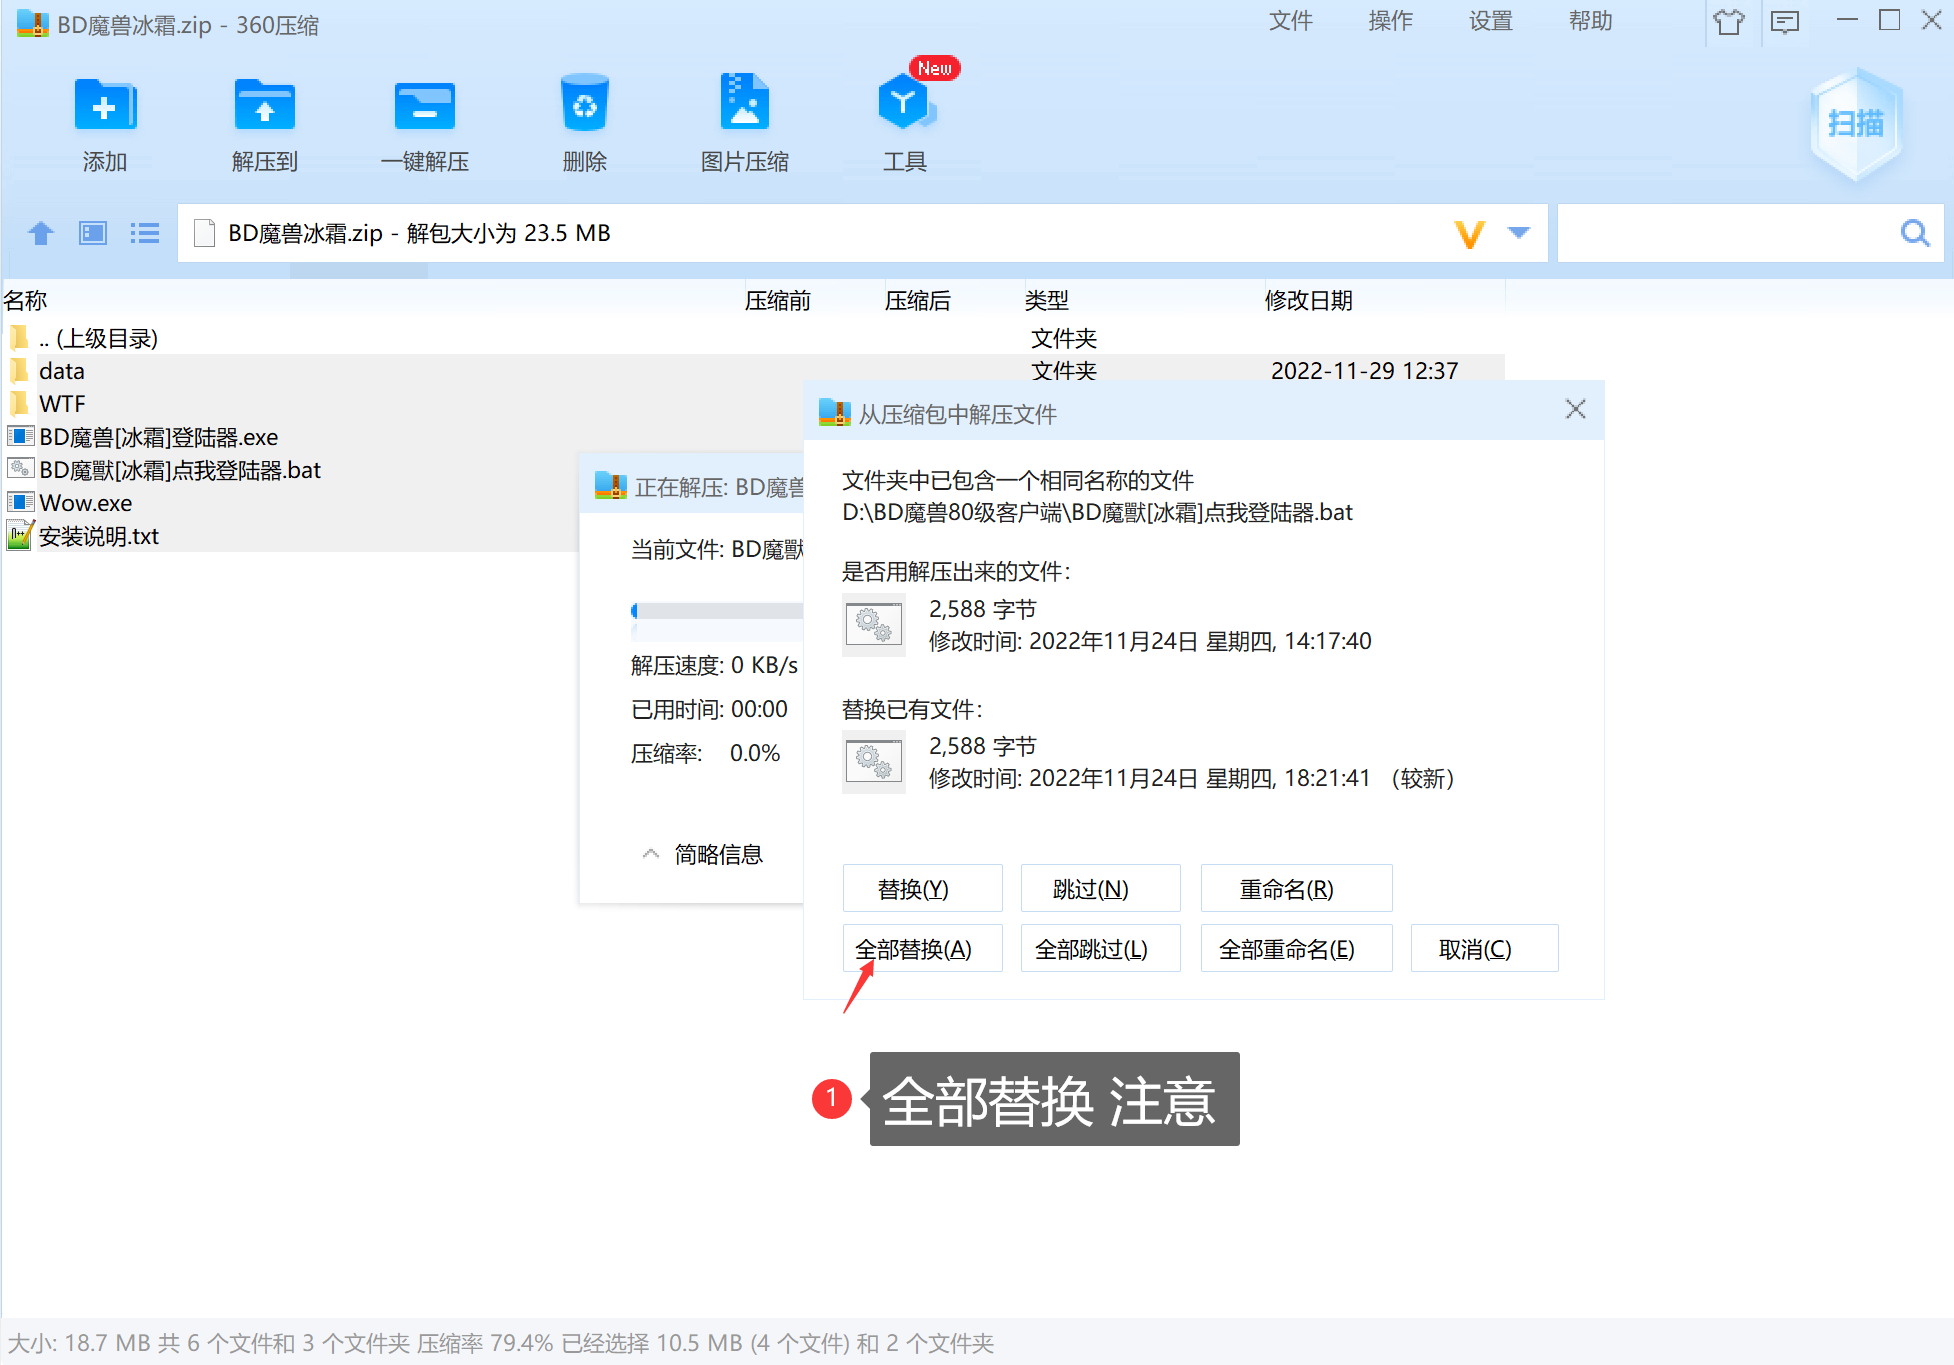
Task: Select the Wow.exe file name
Action: point(86,503)
